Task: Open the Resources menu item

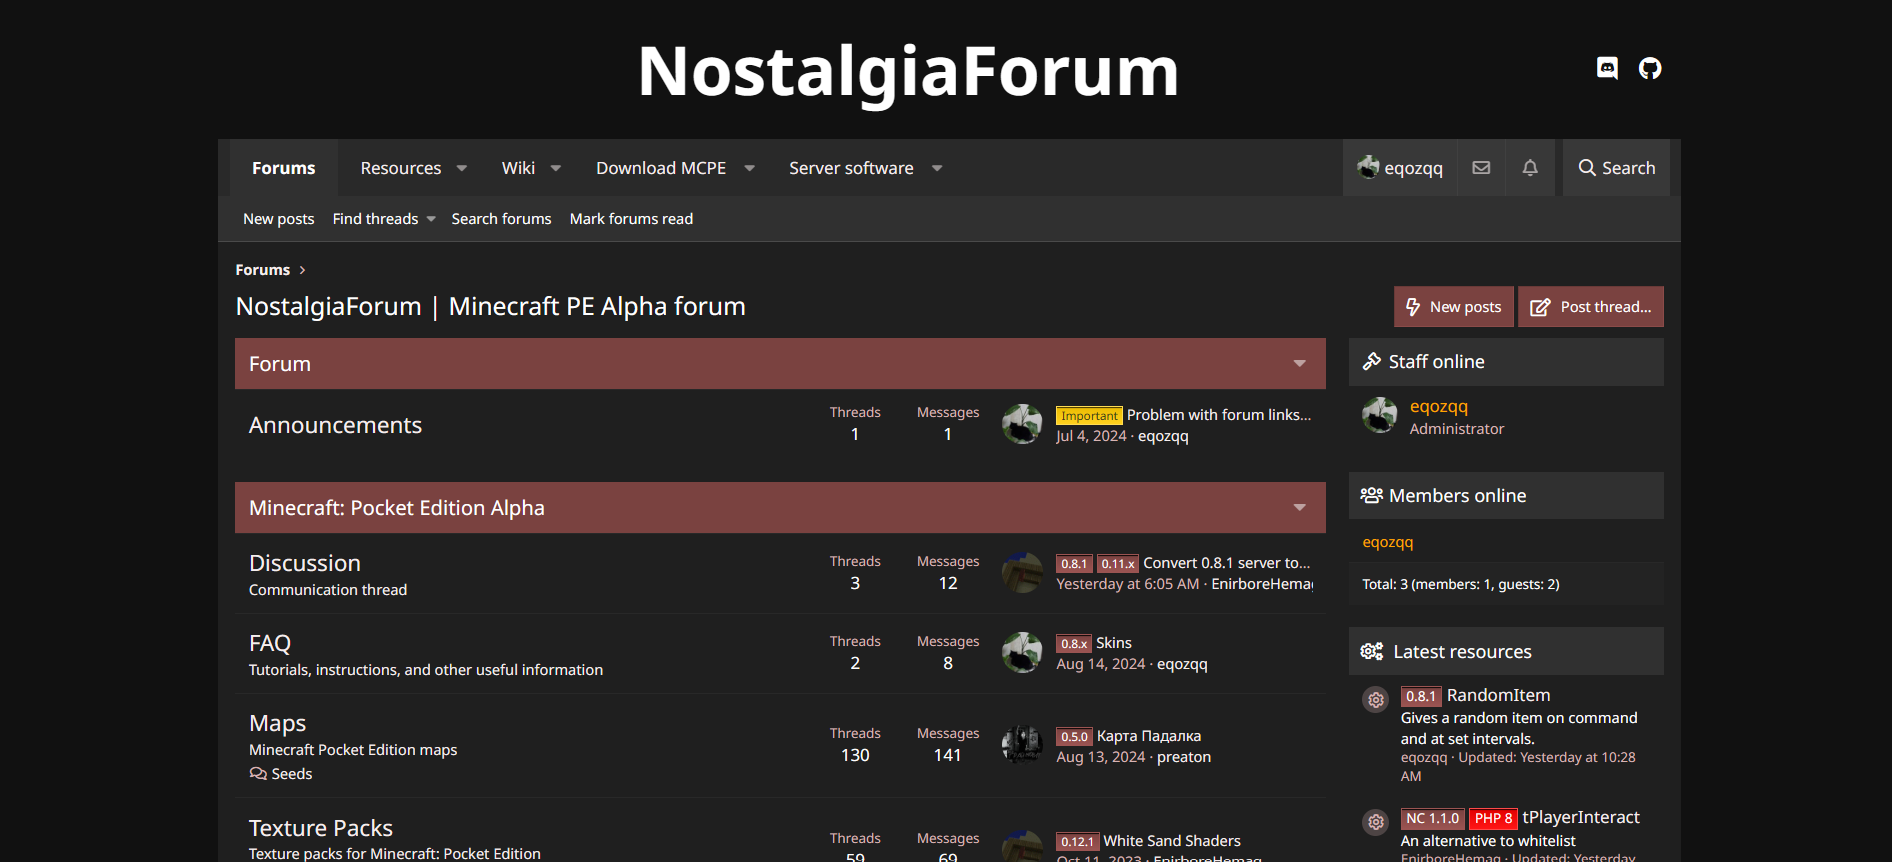Action: [401, 168]
